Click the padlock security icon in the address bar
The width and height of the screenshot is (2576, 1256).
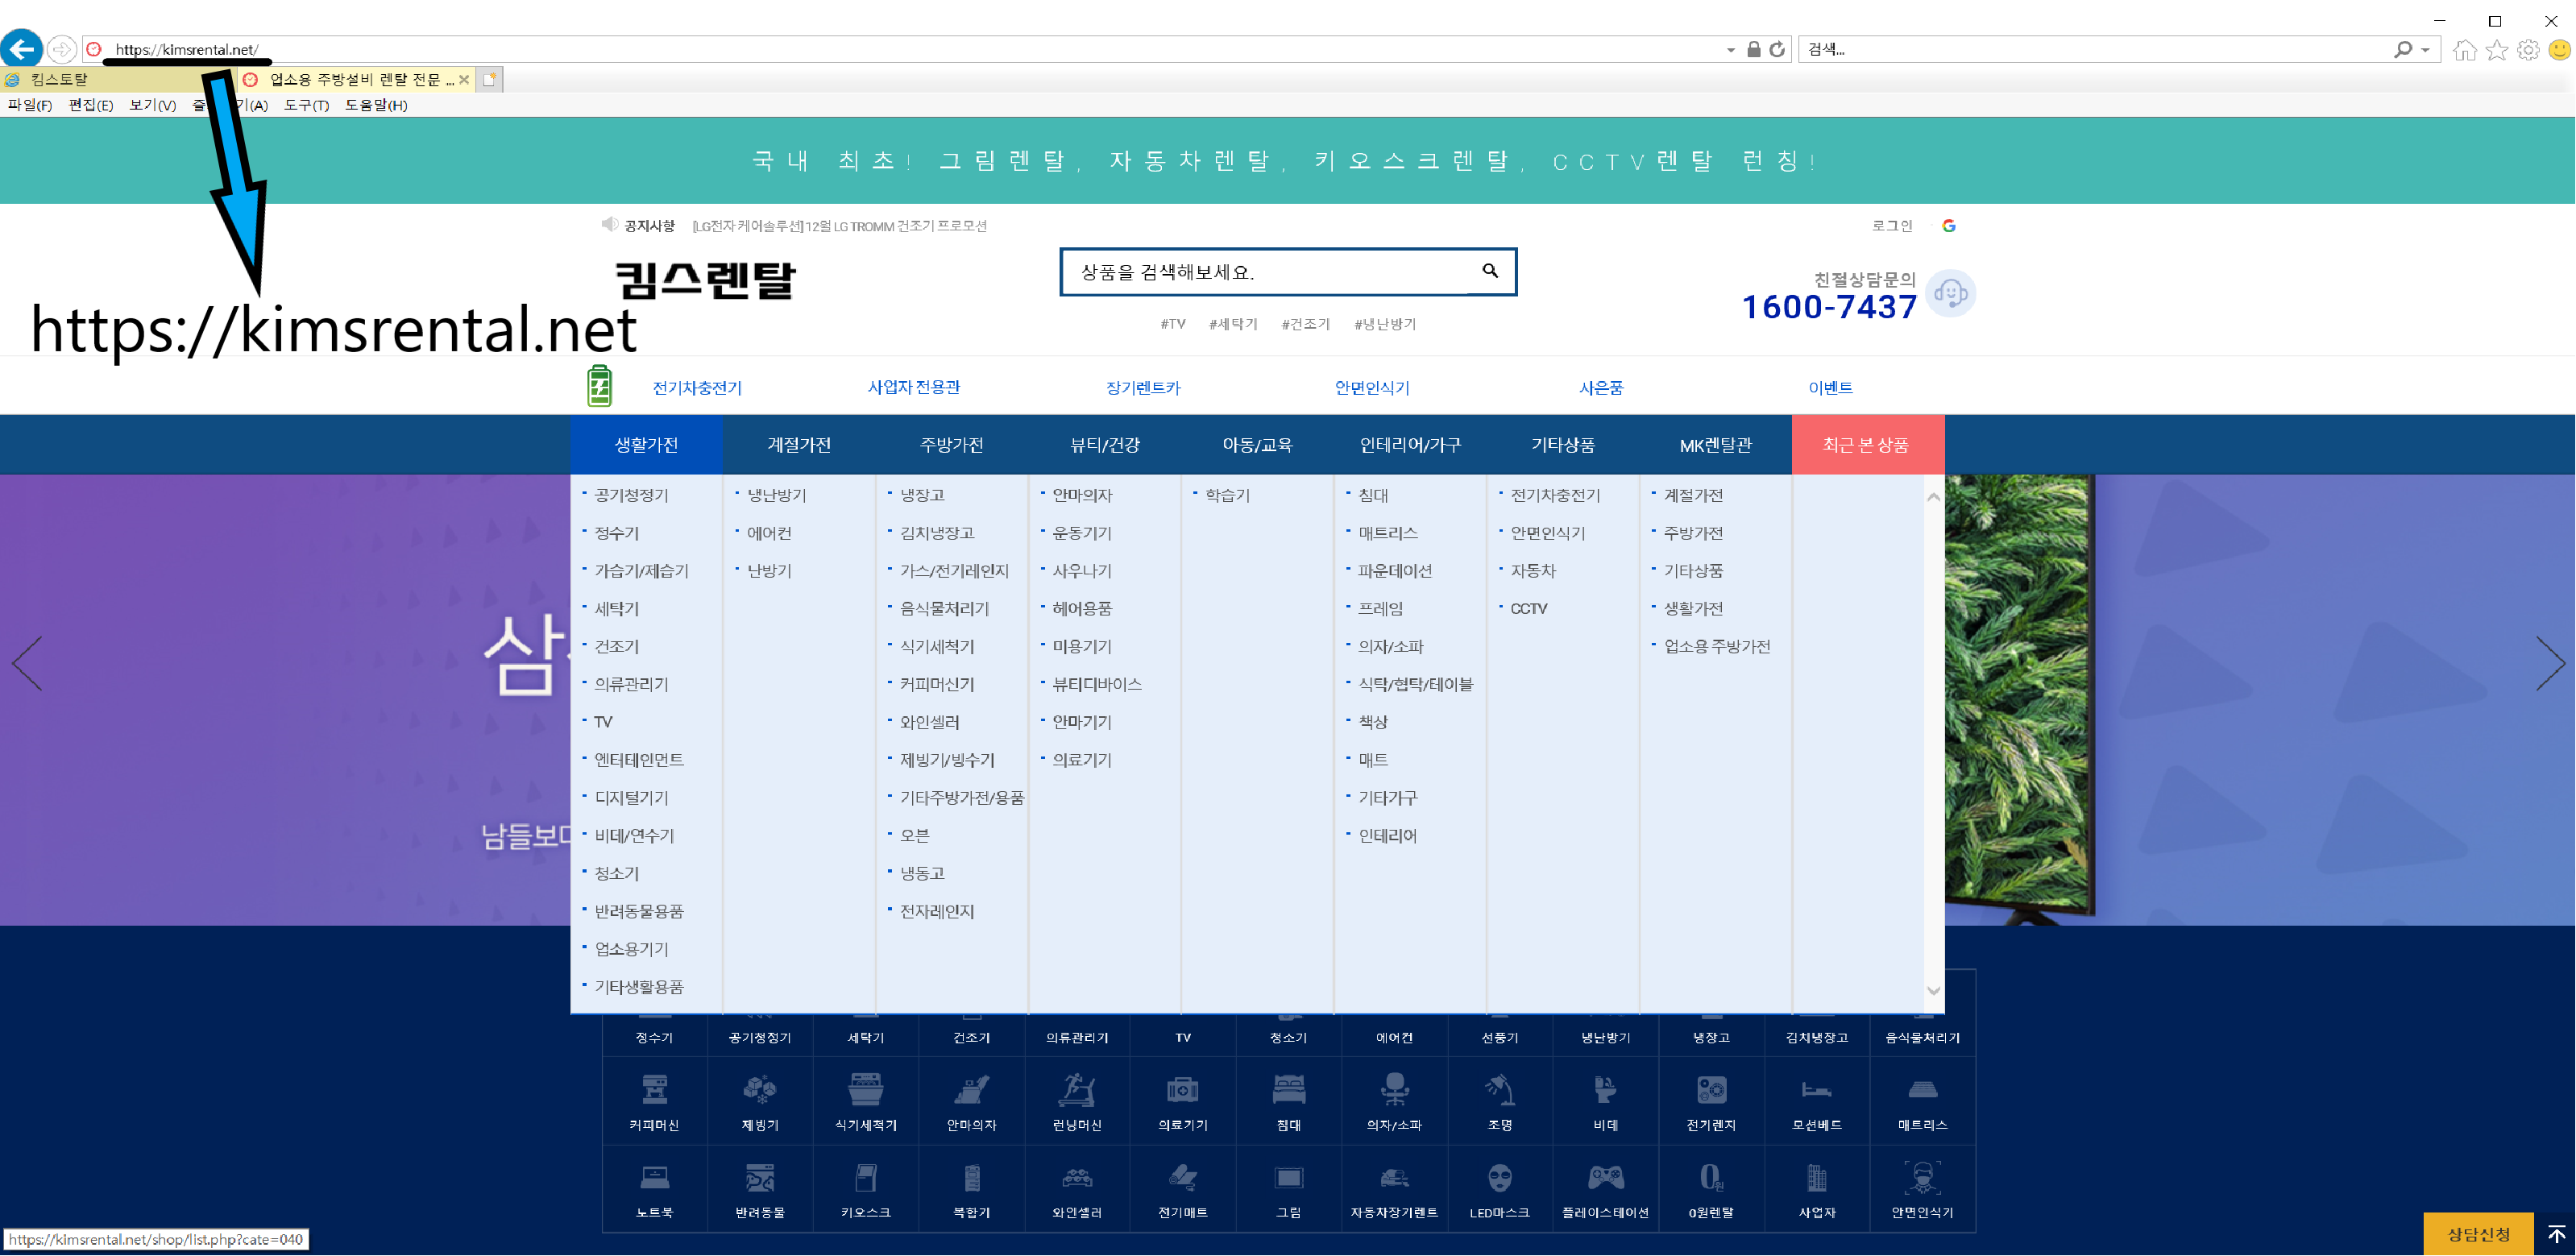(x=1754, y=49)
